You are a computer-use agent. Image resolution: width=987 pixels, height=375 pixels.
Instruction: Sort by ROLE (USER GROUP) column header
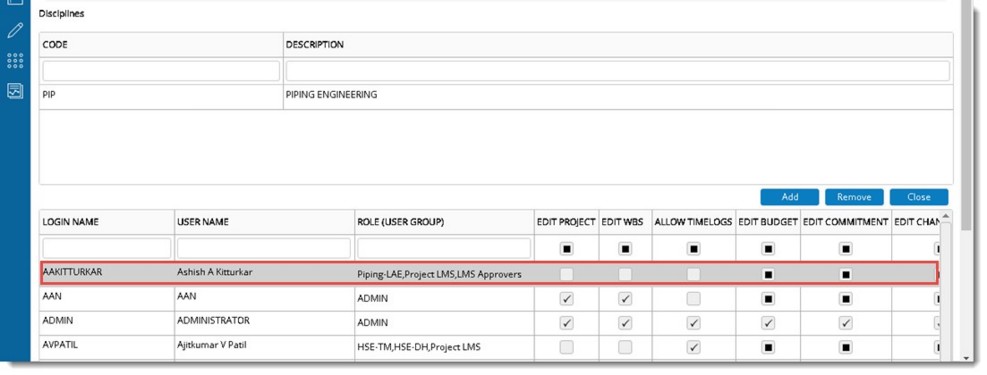click(x=444, y=222)
